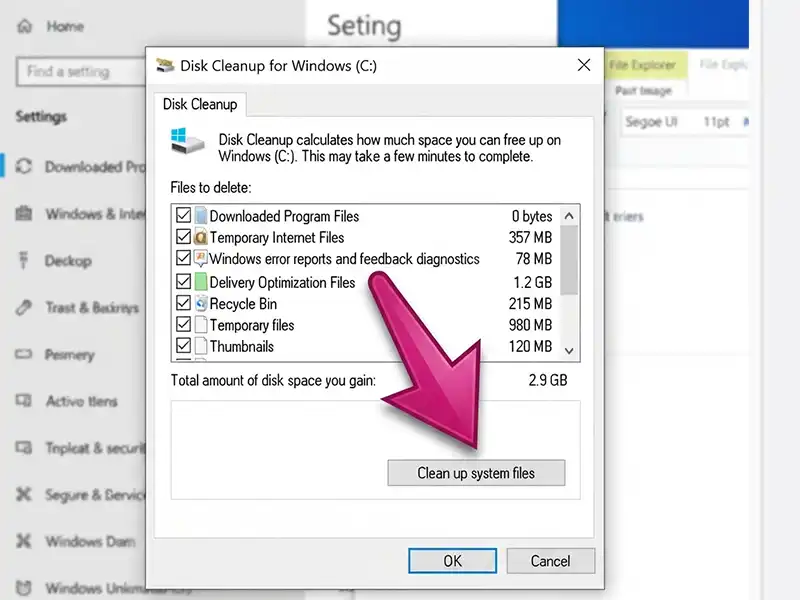Click the Home icon in Settings sidebar

(x=24, y=26)
